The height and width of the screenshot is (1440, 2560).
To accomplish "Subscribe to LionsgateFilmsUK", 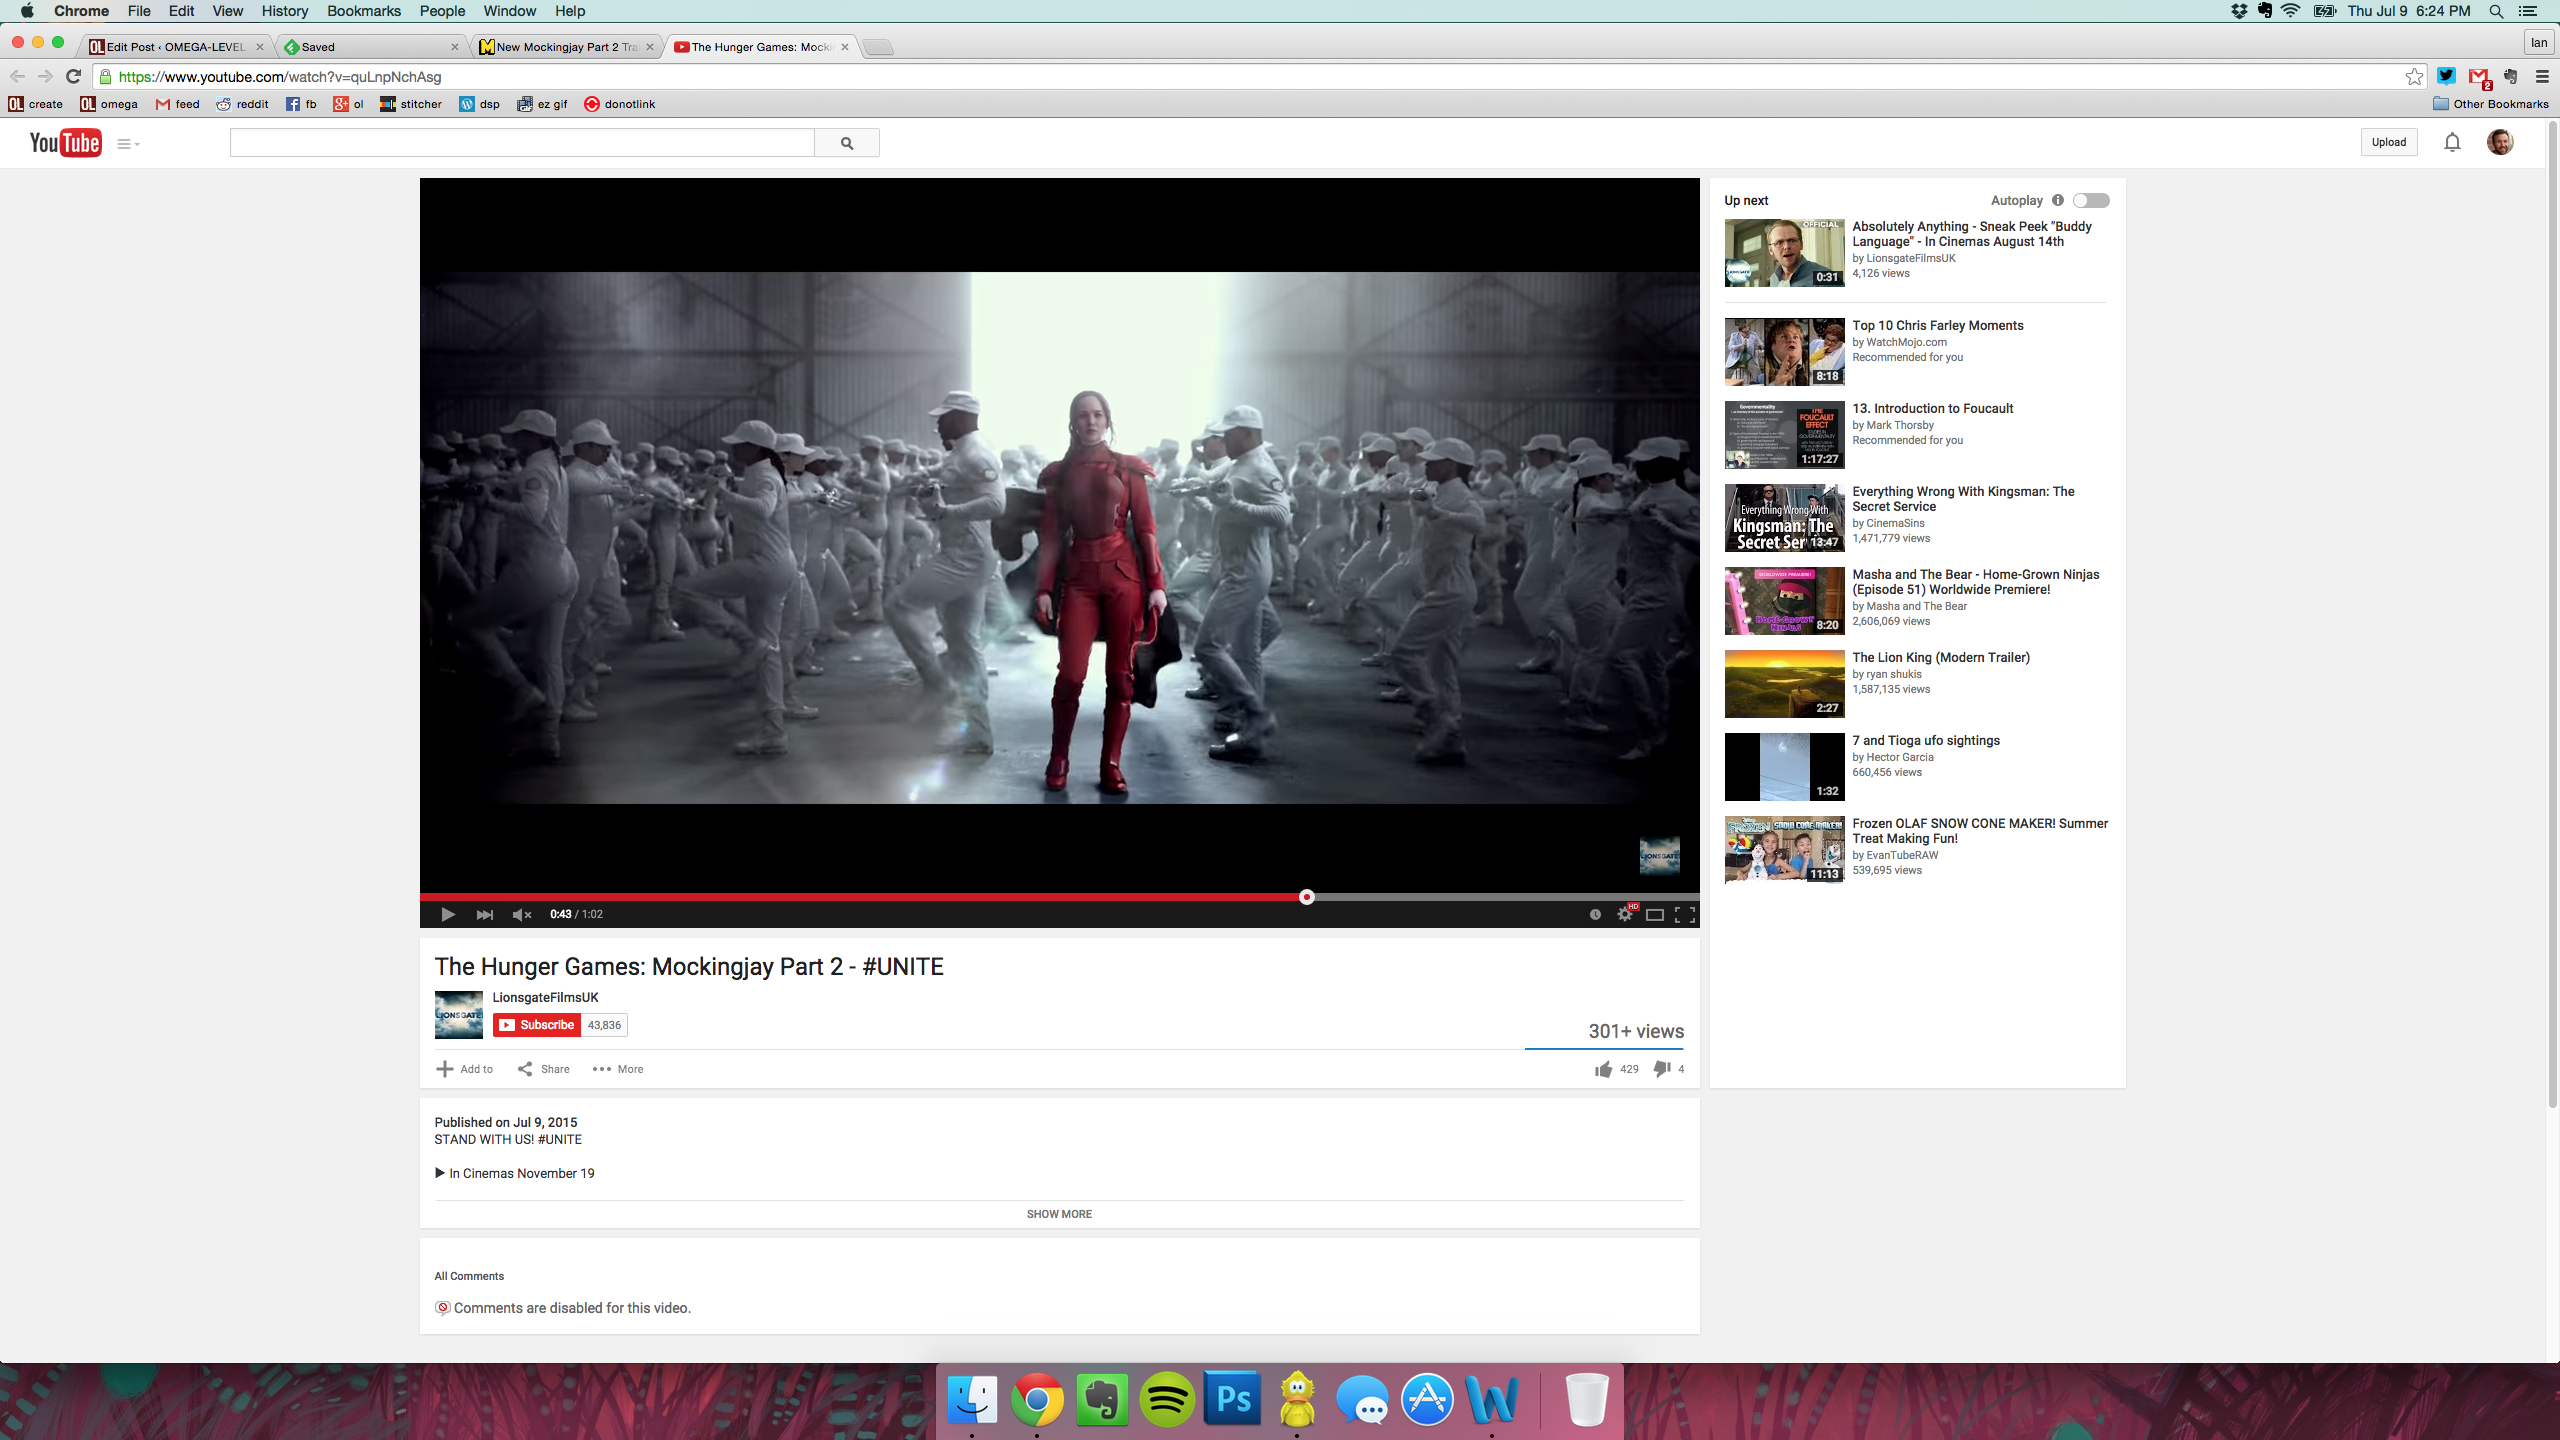I will click(537, 1025).
